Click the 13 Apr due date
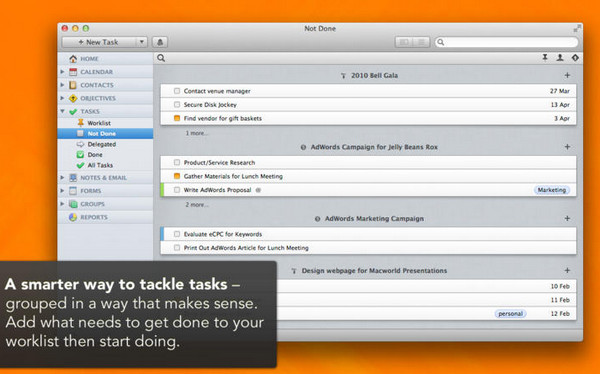The height and width of the screenshot is (374, 600). tap(560, 105)
